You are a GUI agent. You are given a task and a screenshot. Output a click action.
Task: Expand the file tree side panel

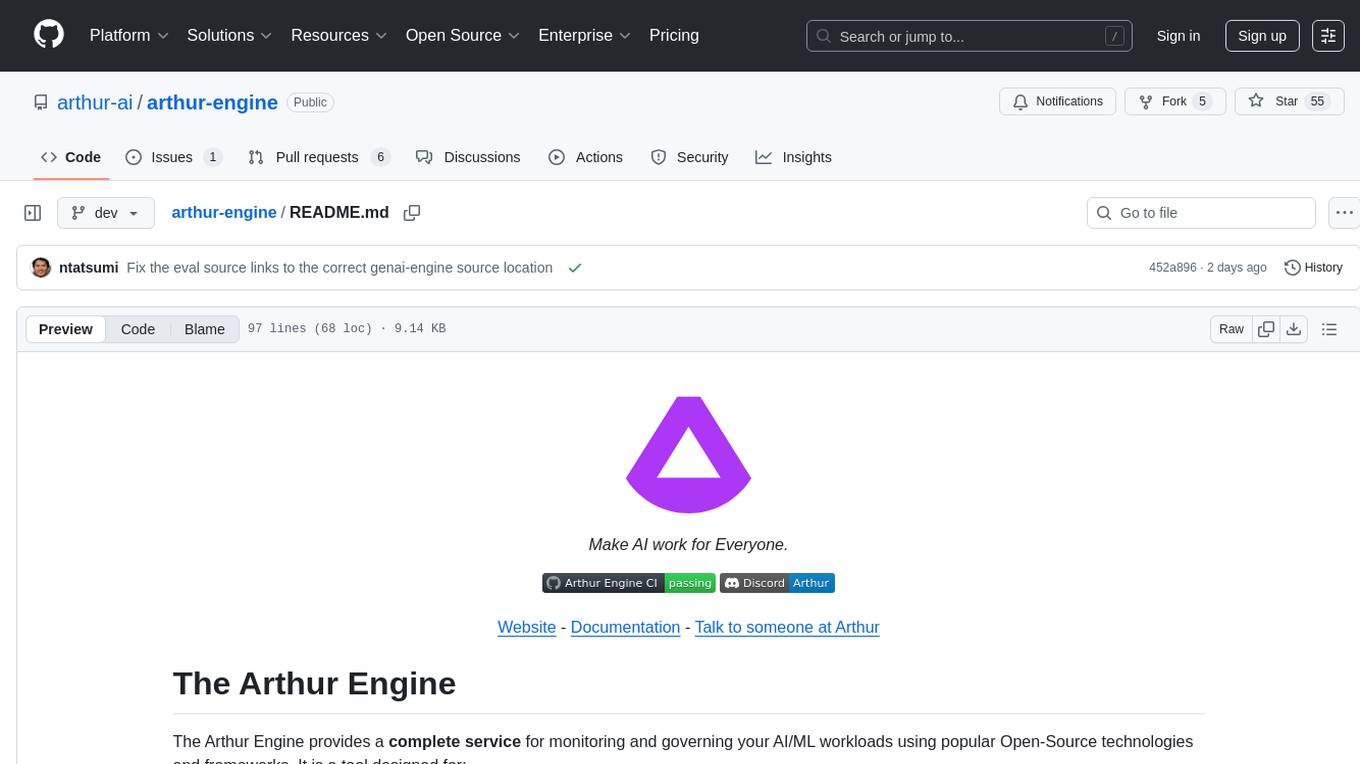click(x=33, y=213)
